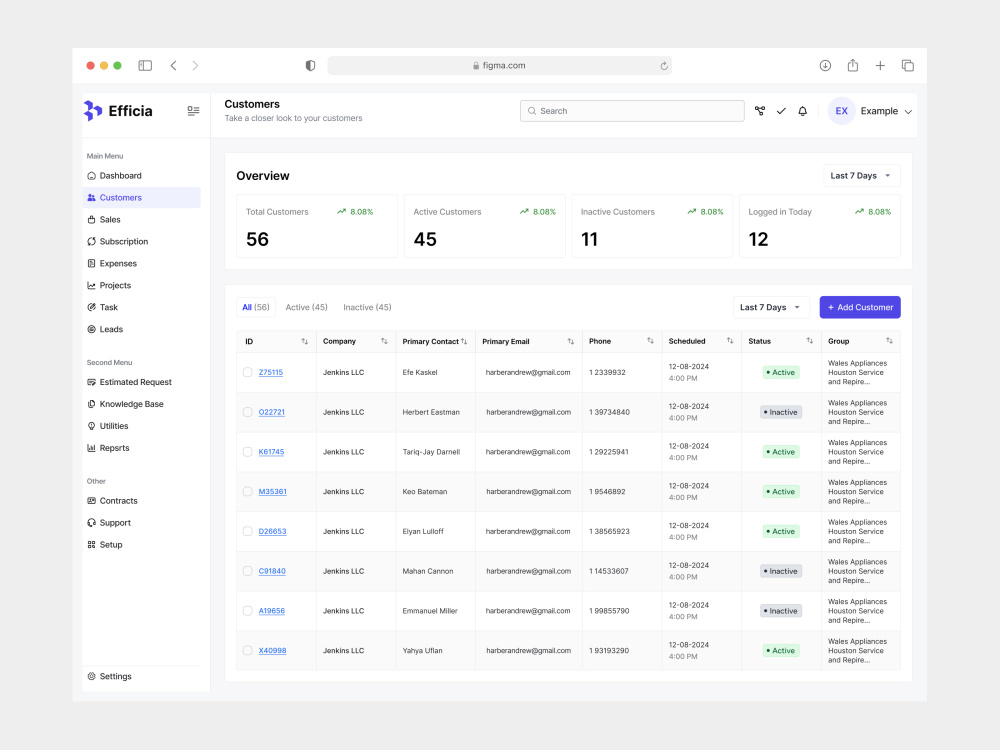Go to Subscription in the sidebar

(141, 242)
